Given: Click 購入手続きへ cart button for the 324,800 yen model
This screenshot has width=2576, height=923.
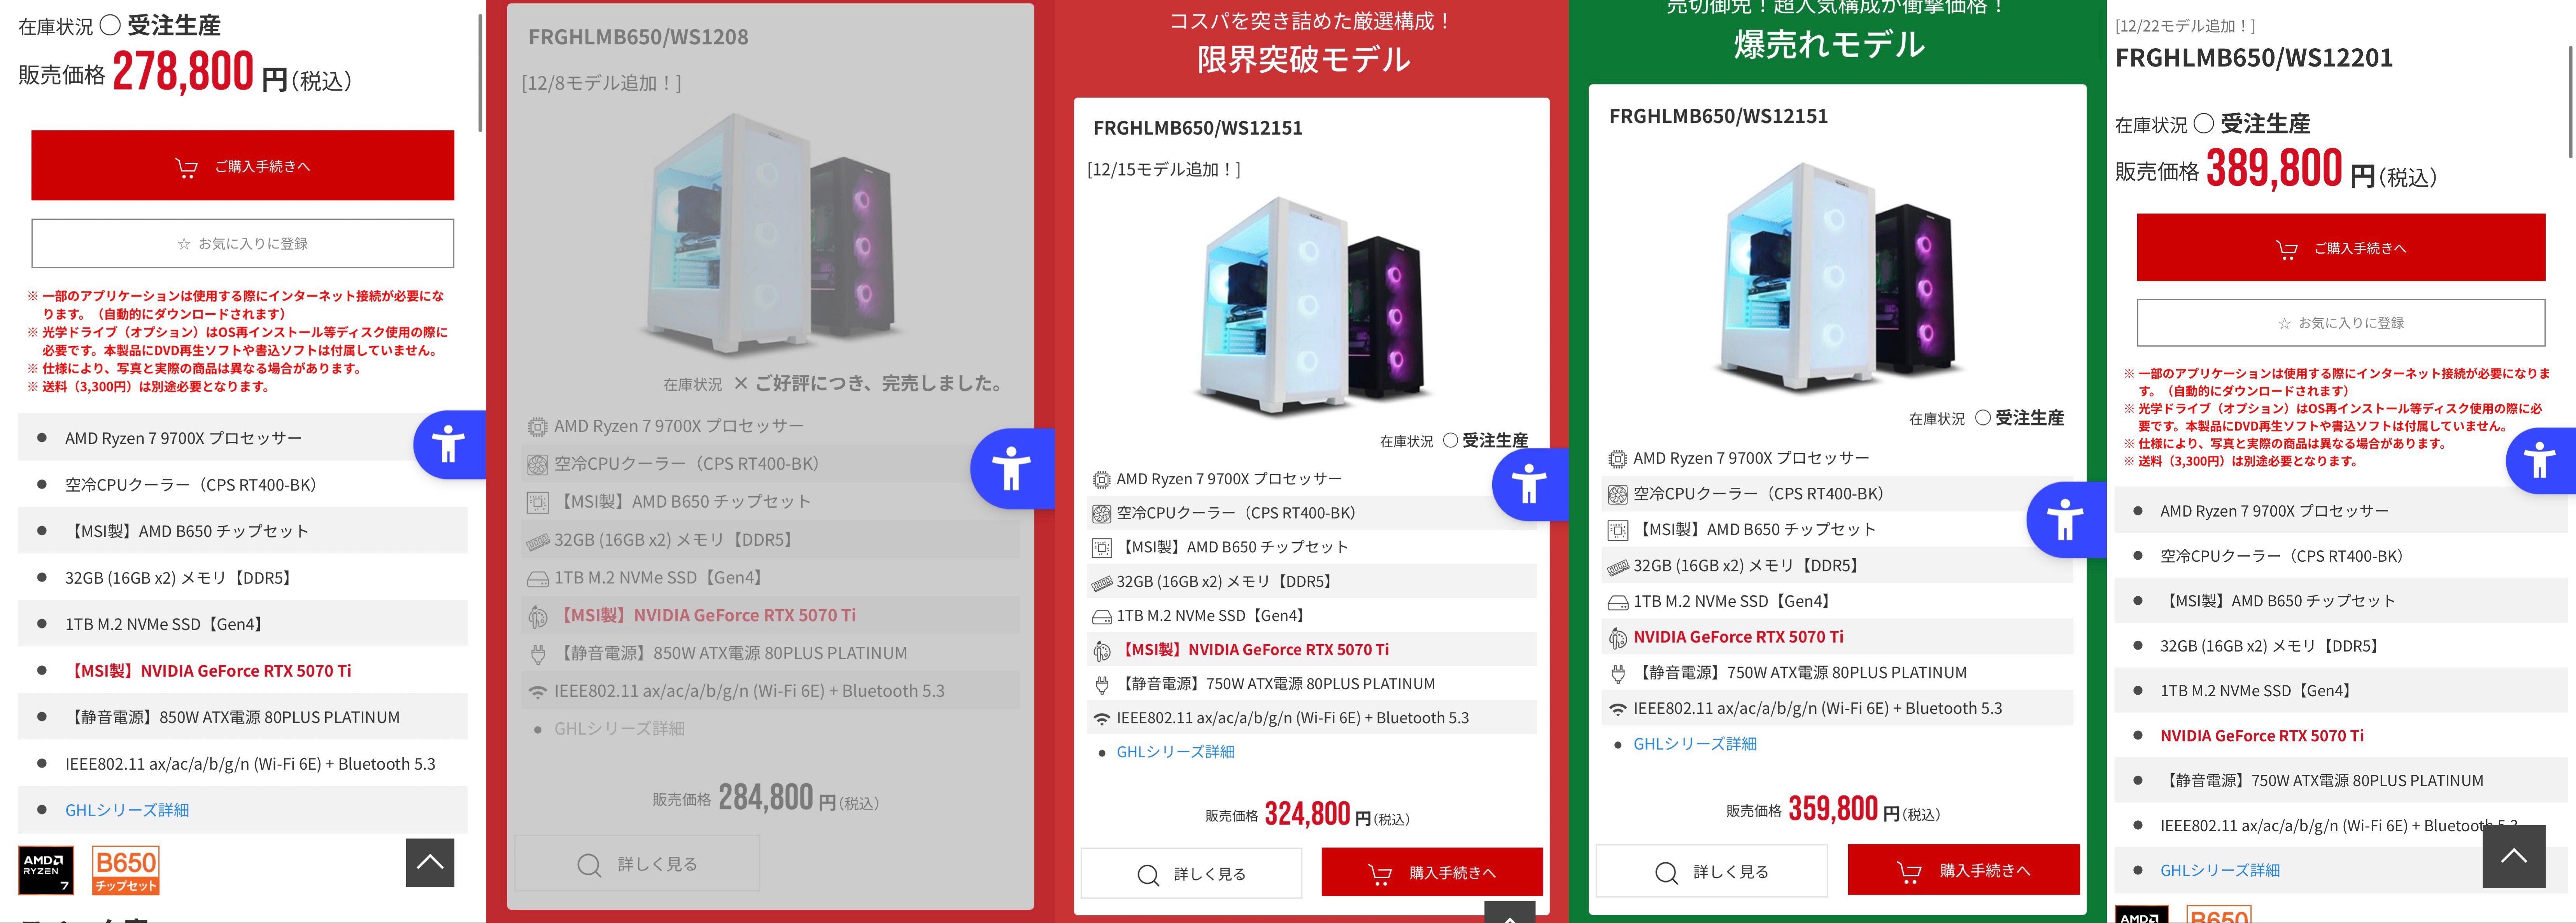Looking at the screenshot, I should [1432, 873].
